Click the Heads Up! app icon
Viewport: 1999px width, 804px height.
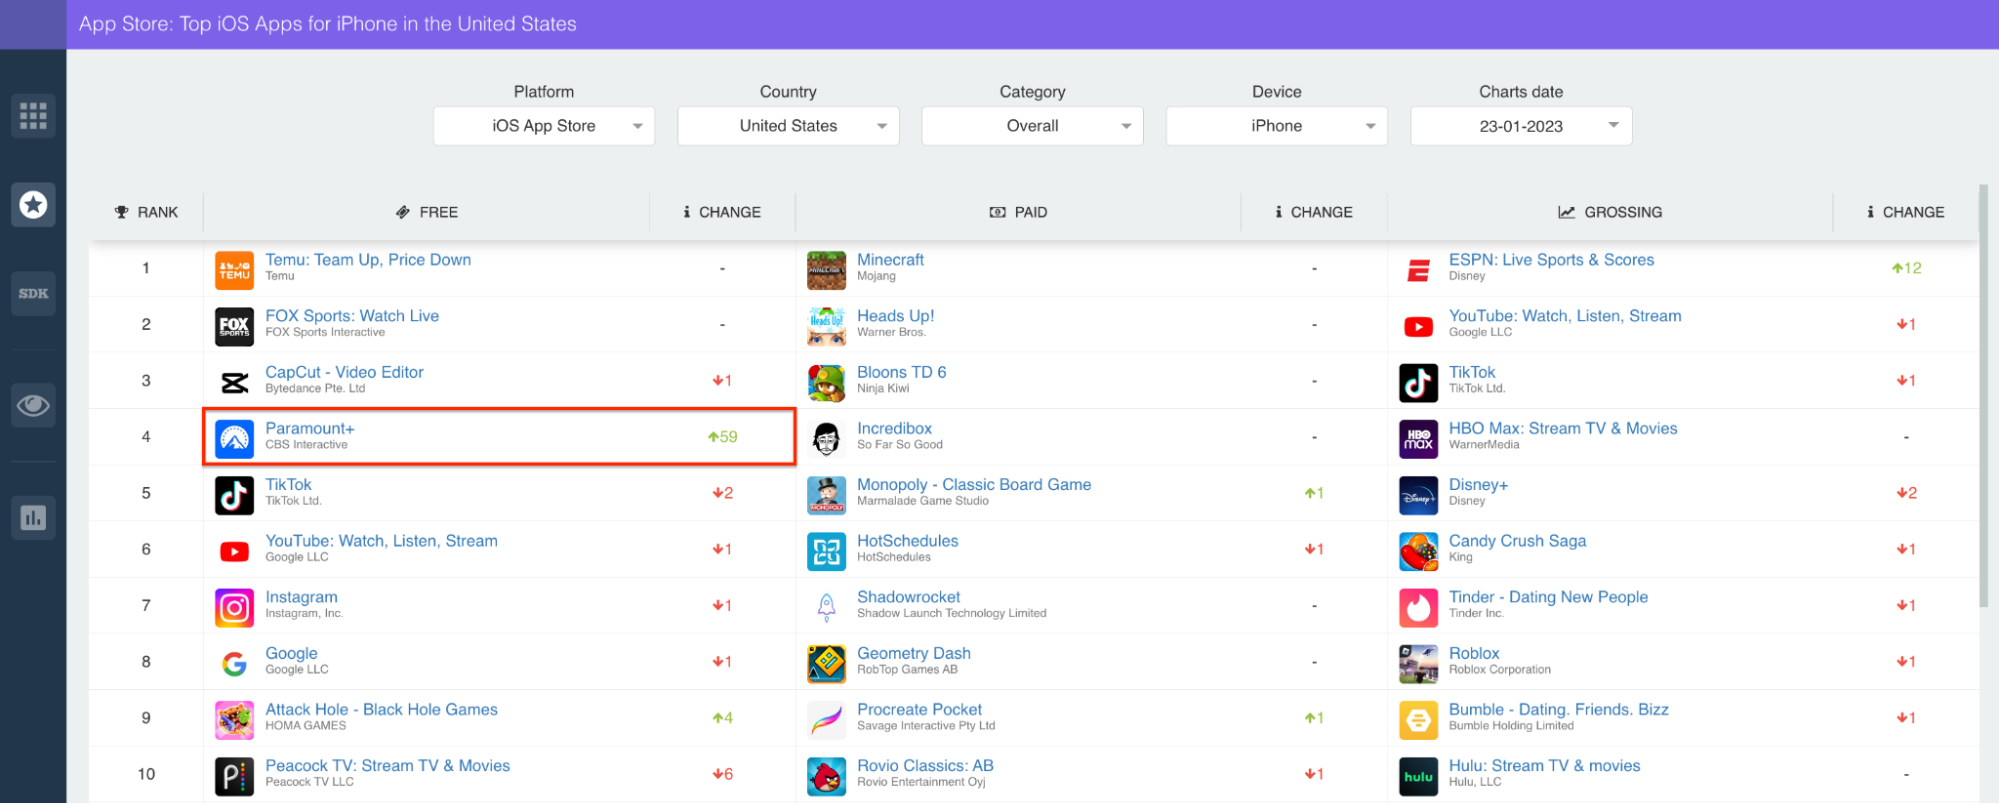coord(826,325)
